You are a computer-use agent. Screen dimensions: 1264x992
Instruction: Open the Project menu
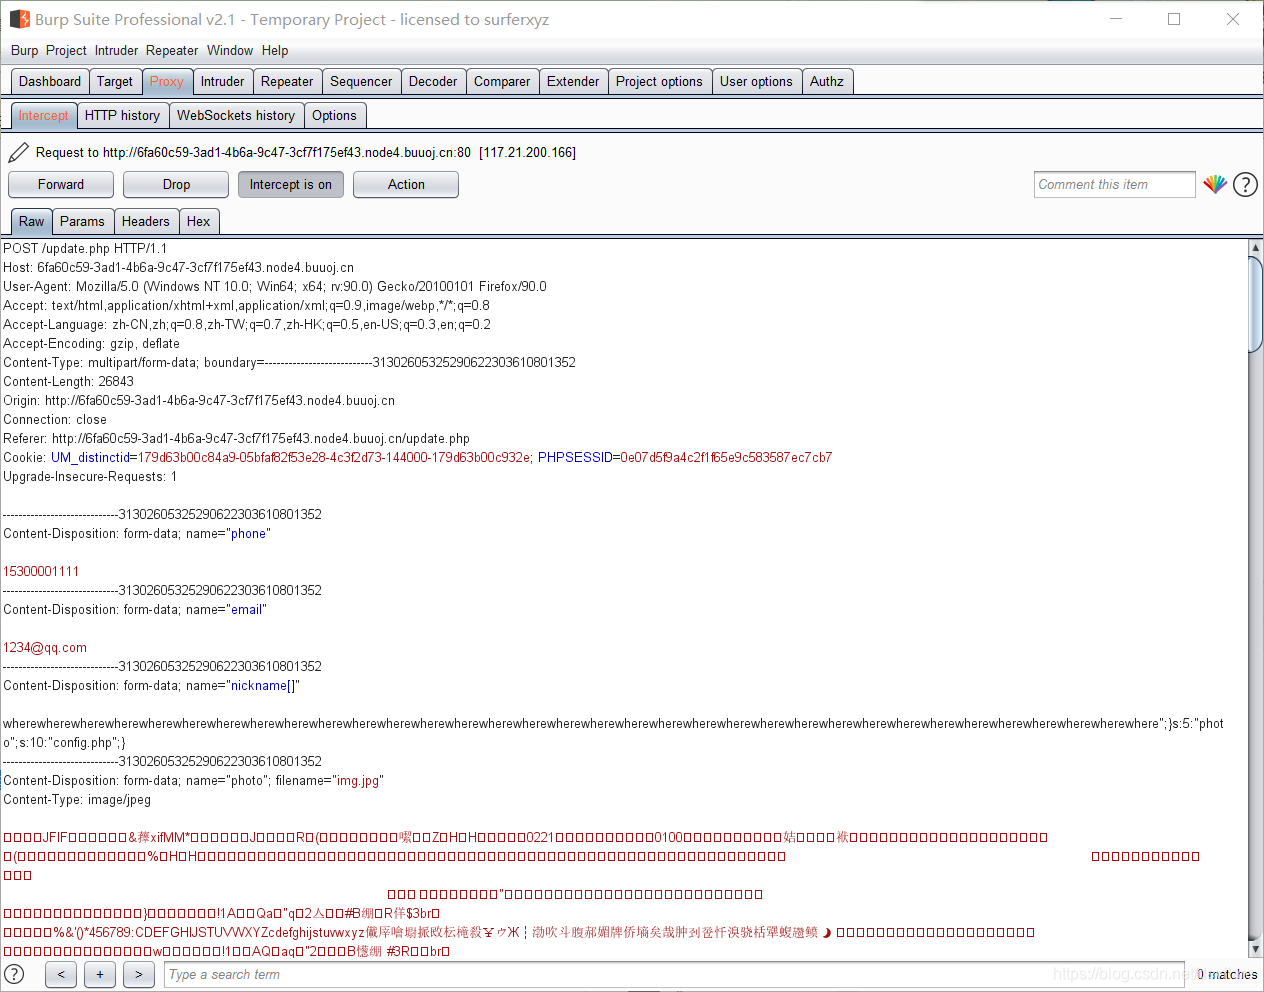(66, 50)
